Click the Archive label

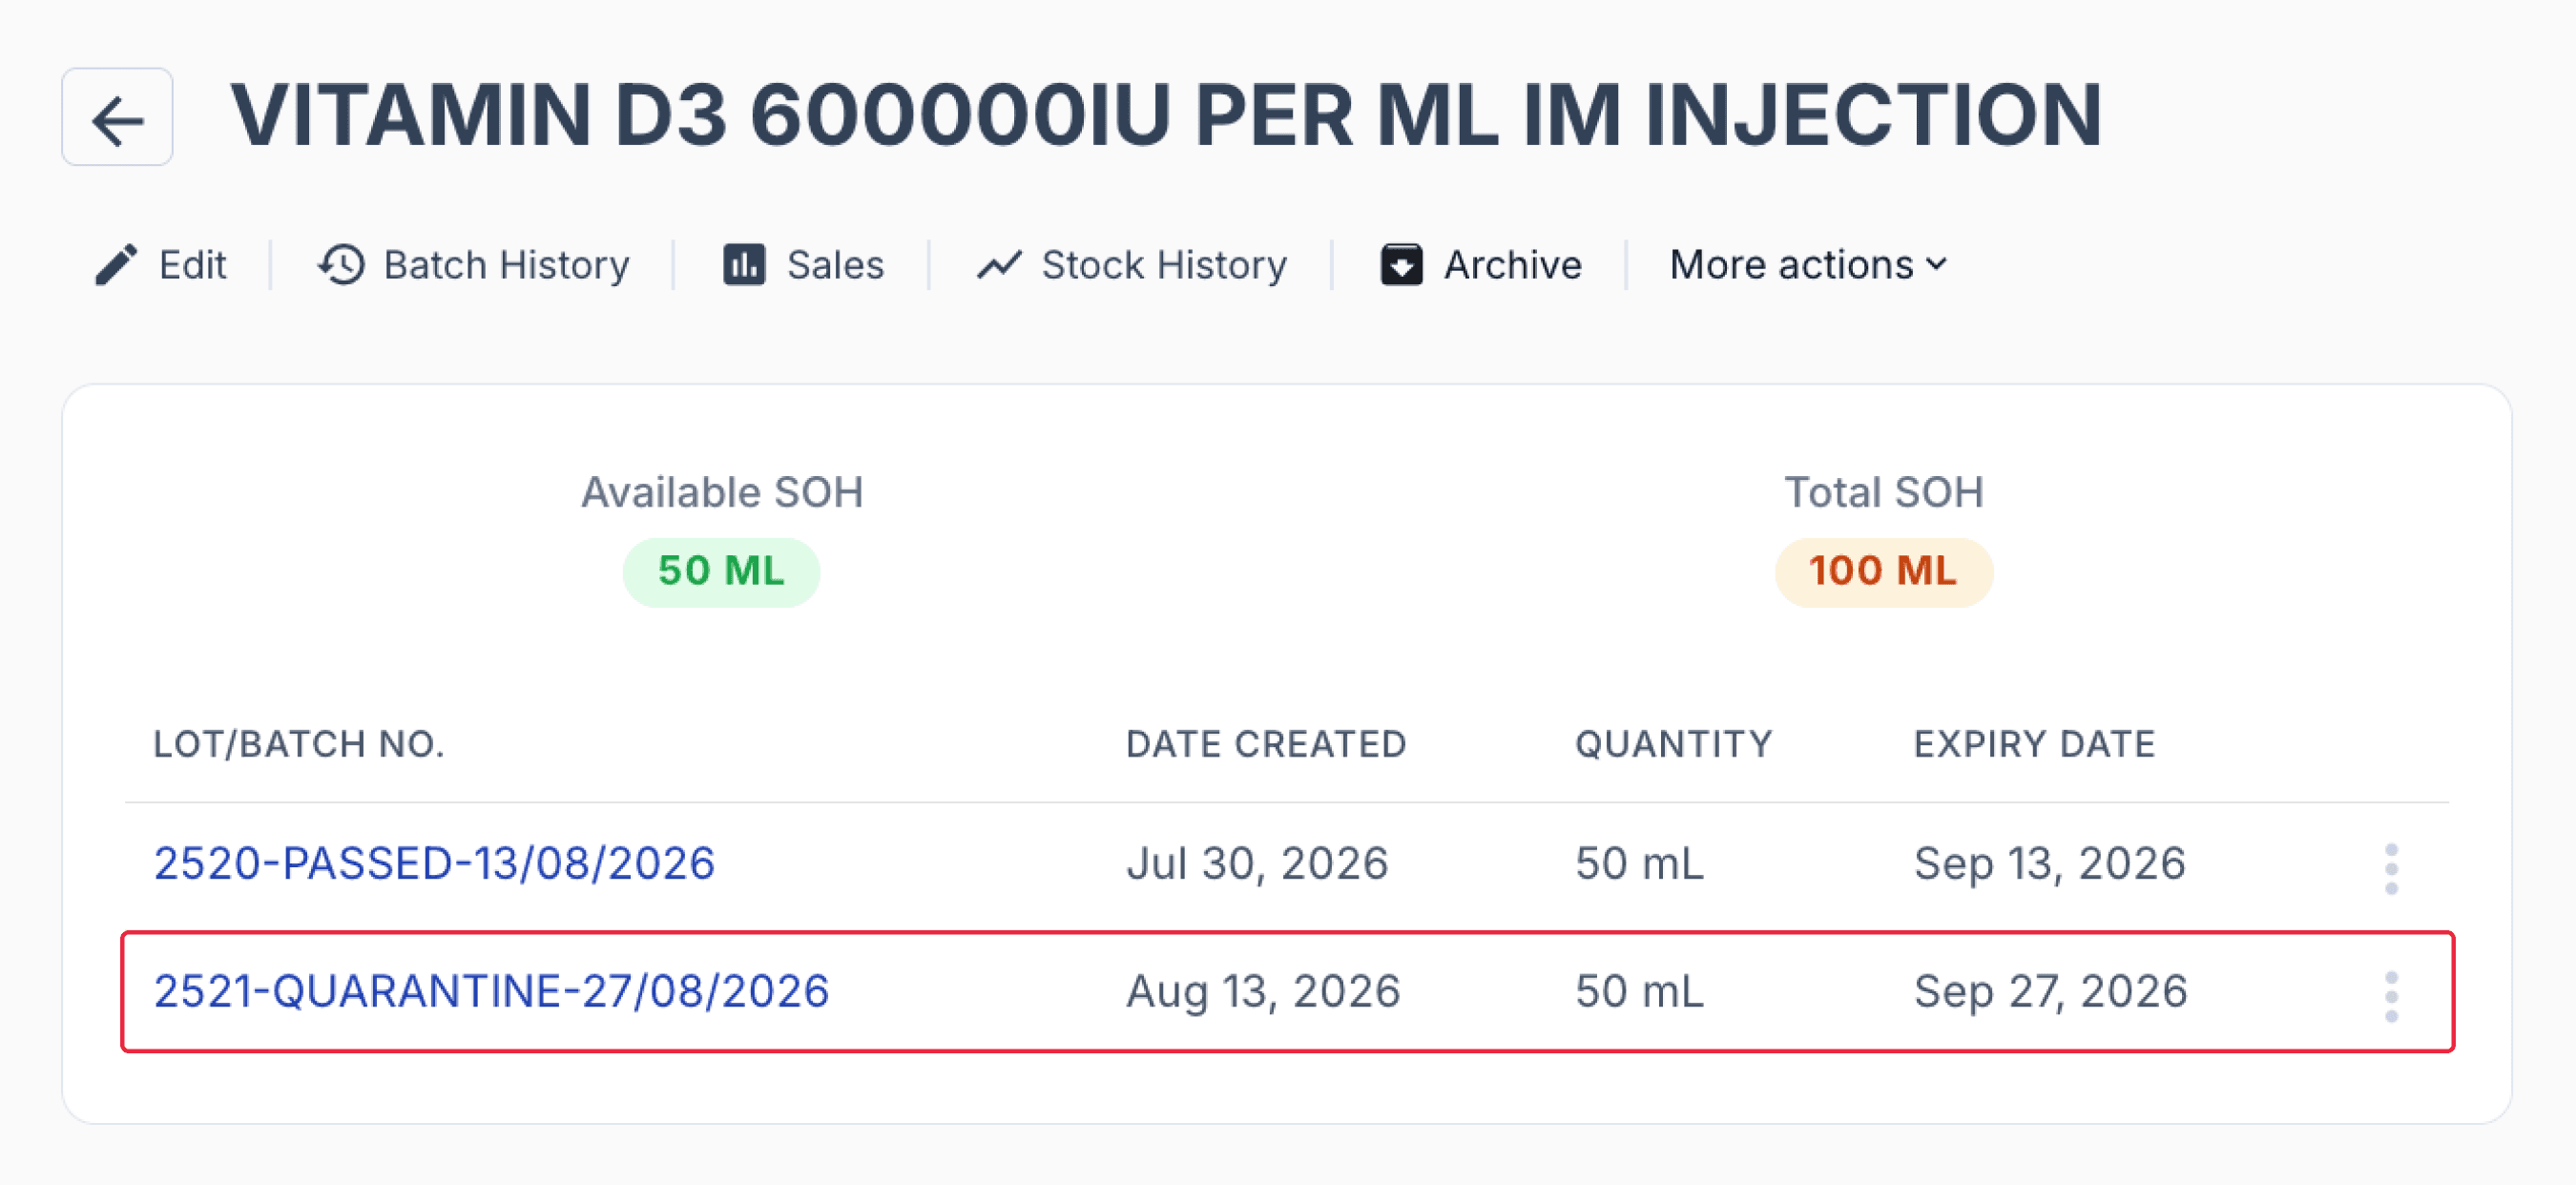[1512, 265]
